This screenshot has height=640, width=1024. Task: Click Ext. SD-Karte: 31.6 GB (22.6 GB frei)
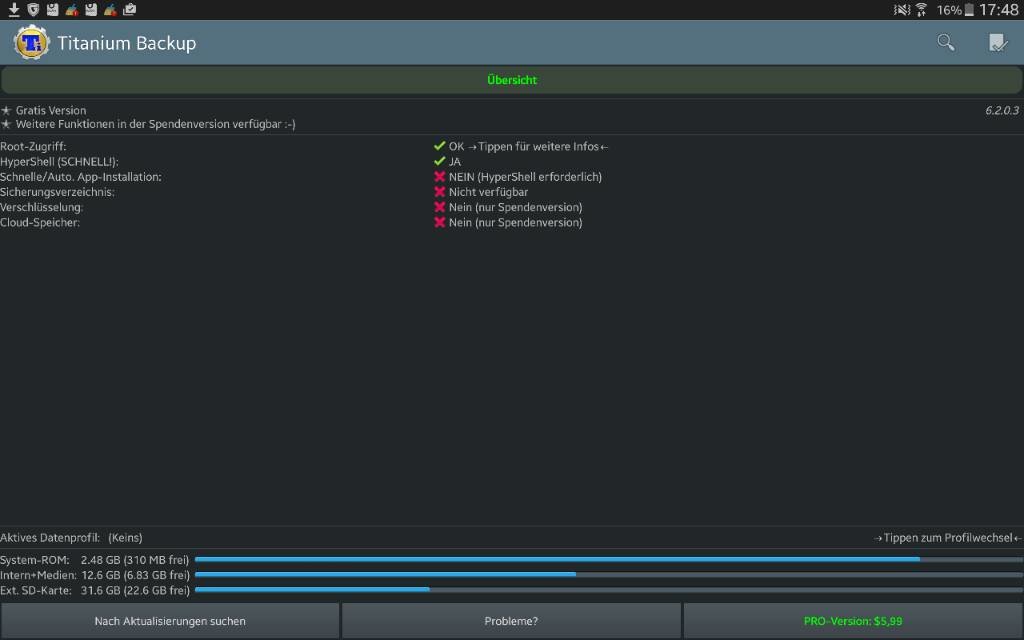point(95,590)
